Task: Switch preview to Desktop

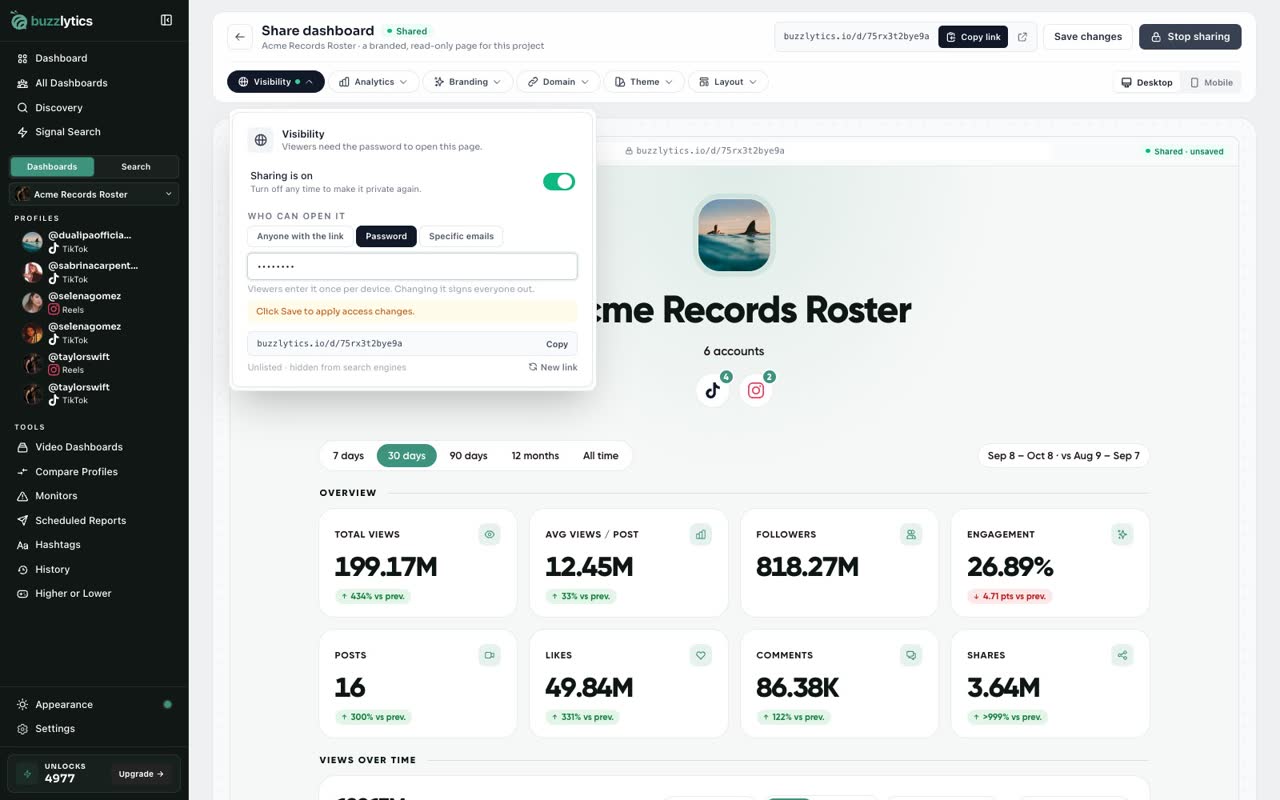Action: click(x=1147, y=82)
